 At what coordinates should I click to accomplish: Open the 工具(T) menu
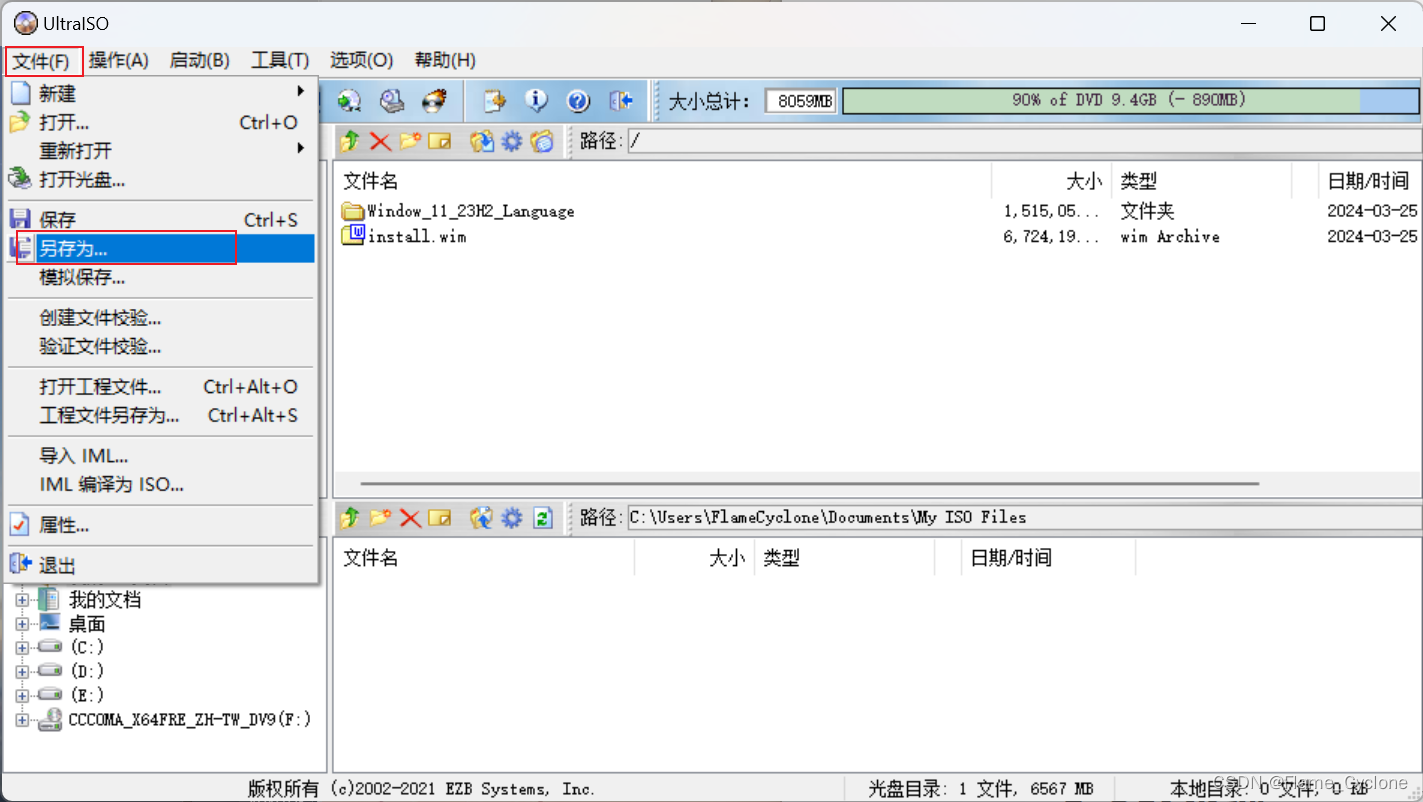pyautogui.click(x=280, y=61)
